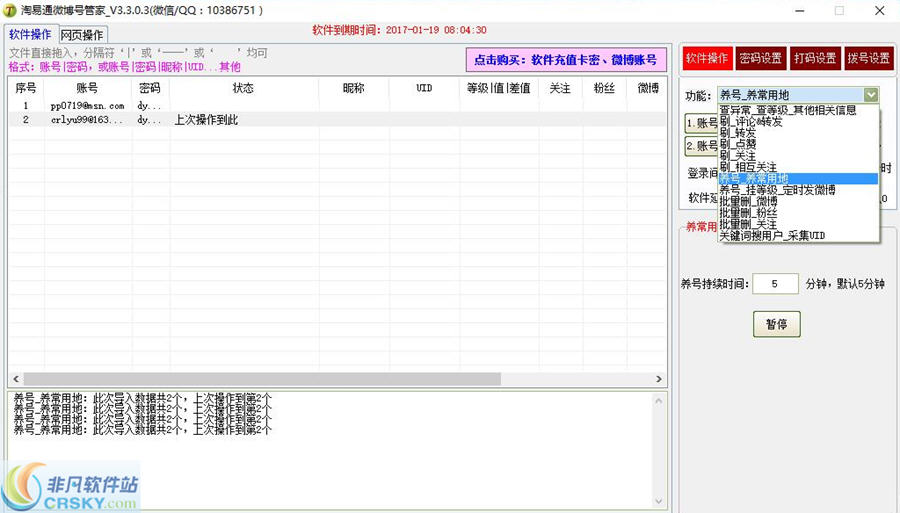Image resolution: width=900 pixels, height=513 pixels.
Task: Open the 密码设置 tab
Action: pyautogui.click(x=761, y=58)
